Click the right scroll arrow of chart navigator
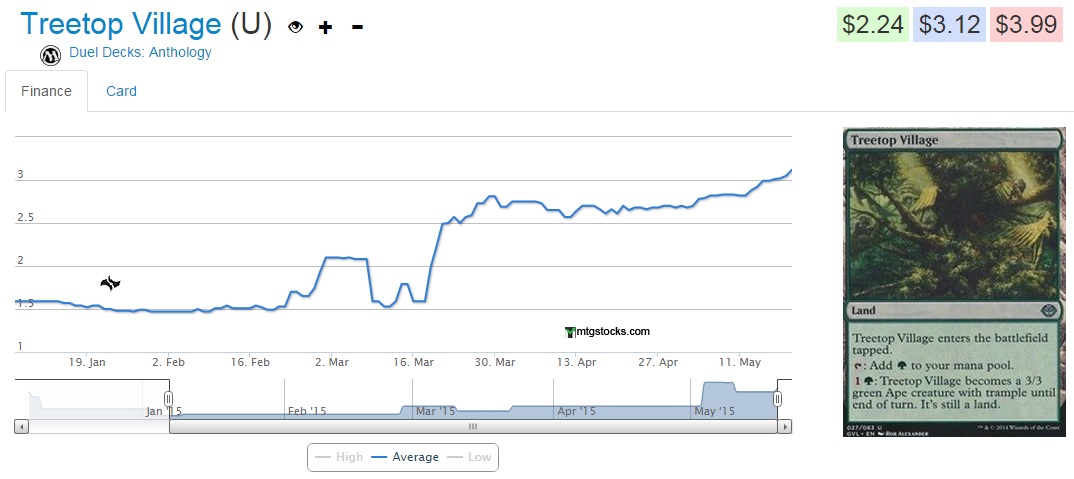Screen dimensions: 1074x479 pyautogui.click(x=785, y=427)
